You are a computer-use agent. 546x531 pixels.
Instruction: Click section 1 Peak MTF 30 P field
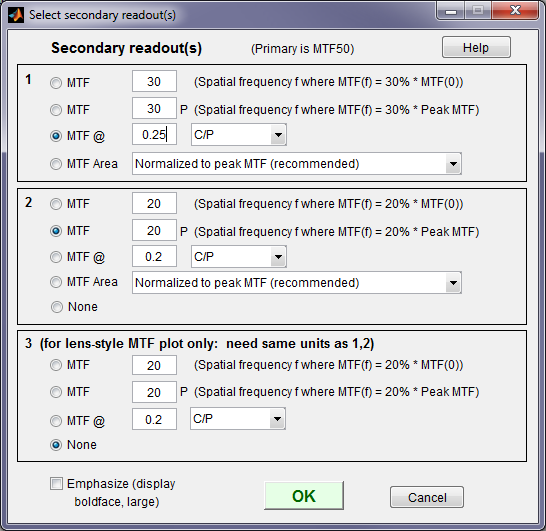[154, 109]
